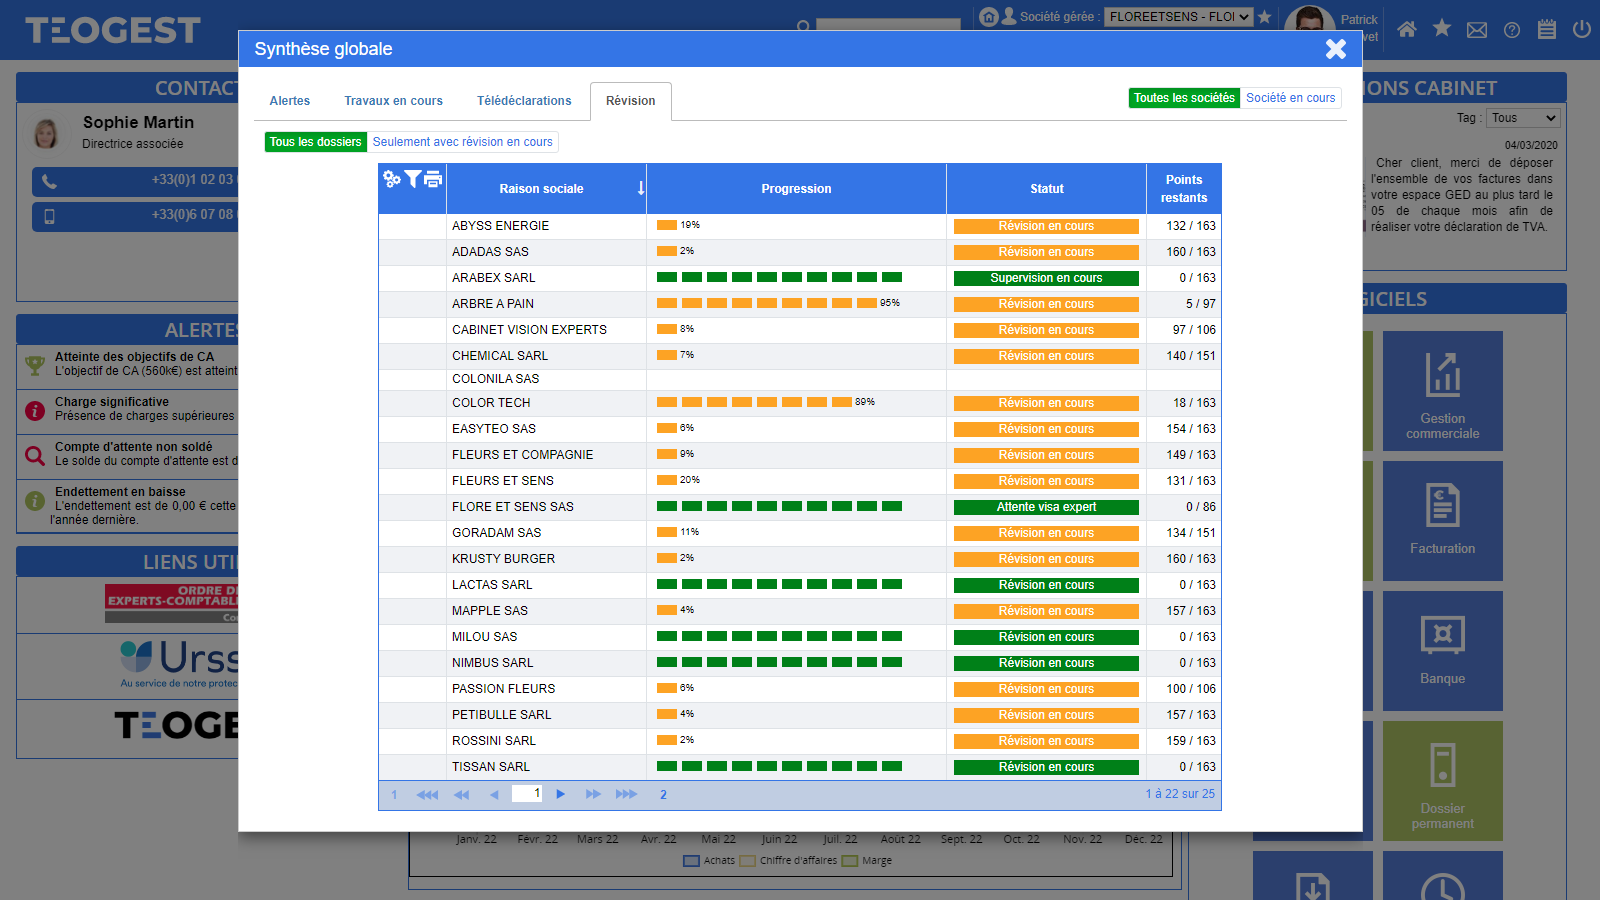Enable 'Seulement avec révision en cours' filter
1600x900 pixels.
(x=462, y=142)
